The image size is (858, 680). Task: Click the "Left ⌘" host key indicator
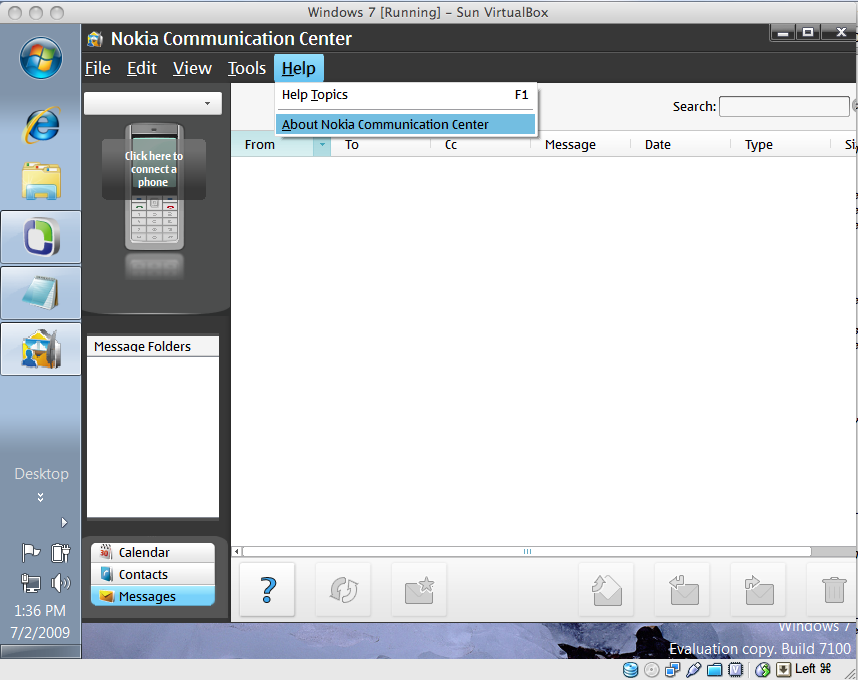813,669
